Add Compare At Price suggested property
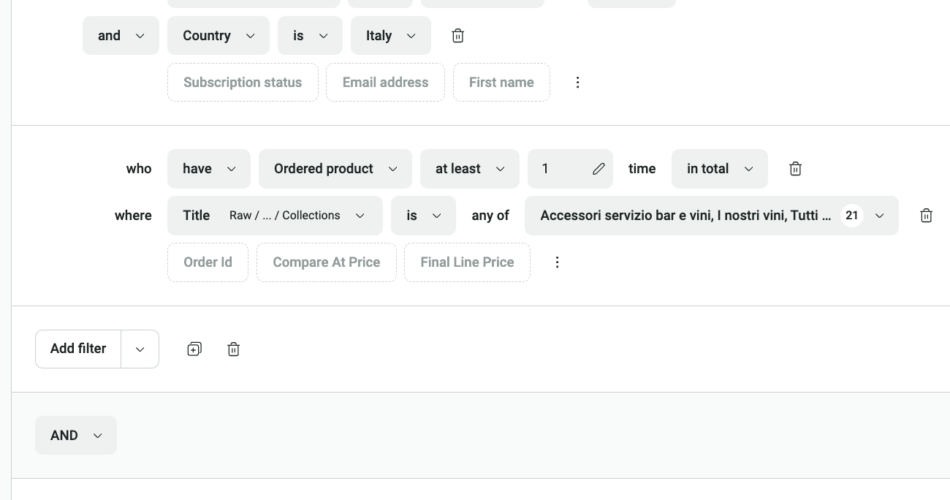950x500 pixels. [x=327, y=262]
